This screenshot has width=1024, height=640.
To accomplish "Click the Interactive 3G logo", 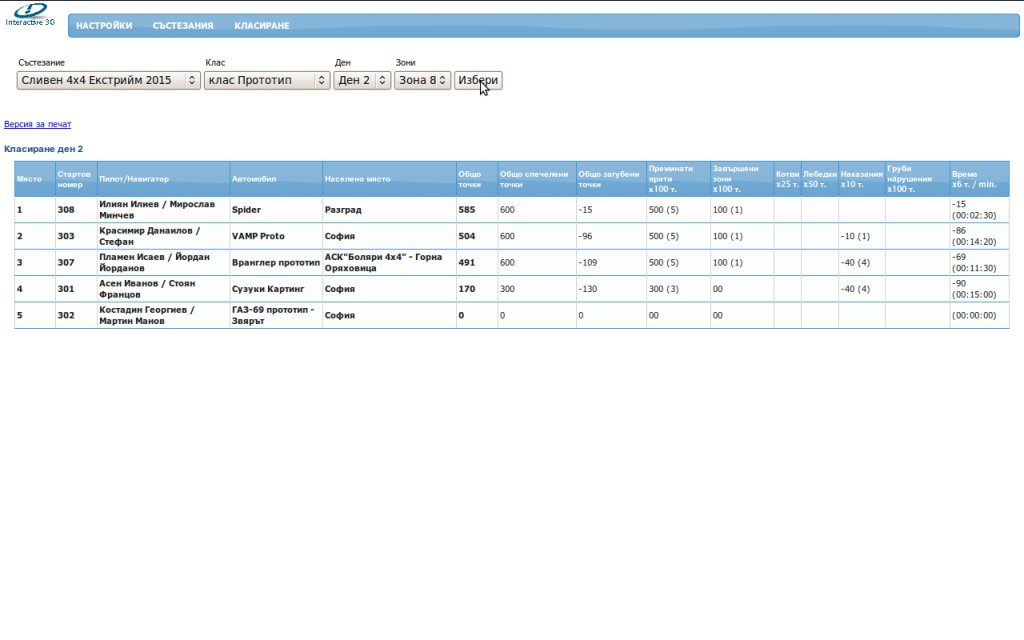I will point(30,14).
